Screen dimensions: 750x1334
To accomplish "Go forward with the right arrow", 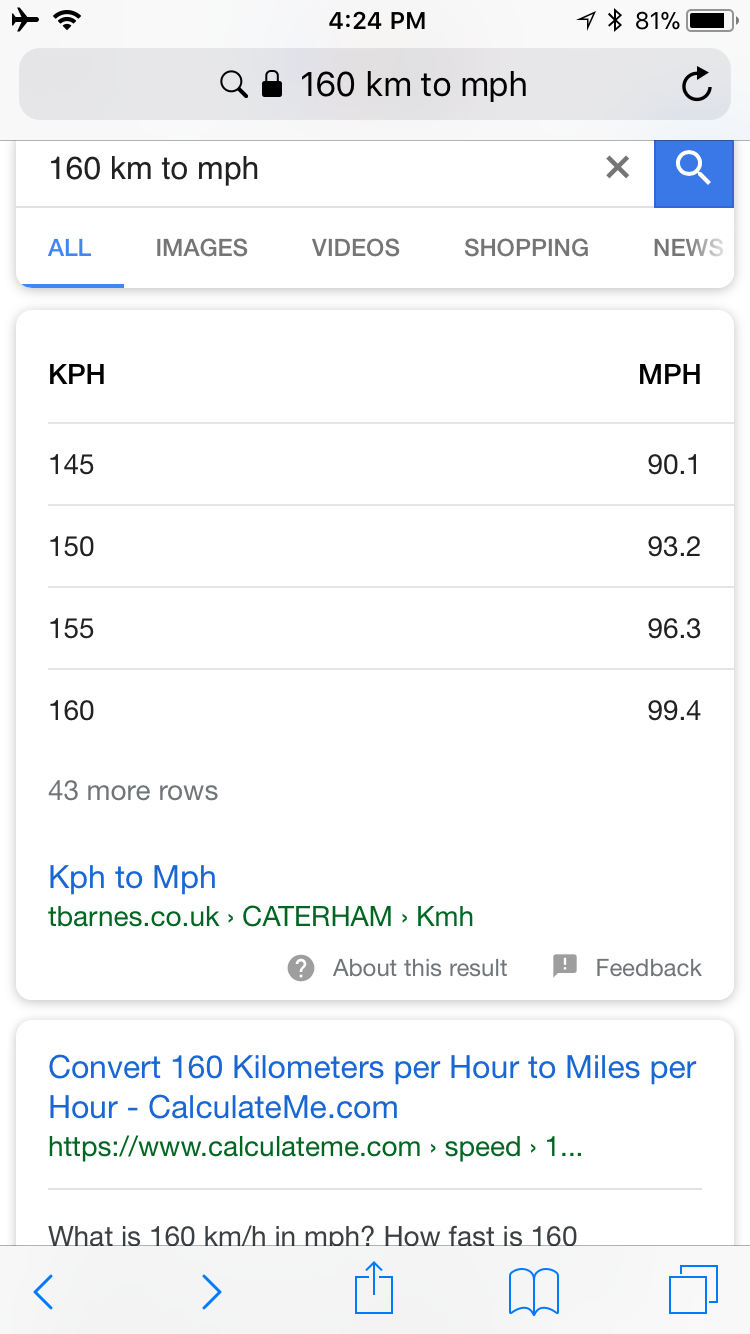I will click(x=211, y=1292).
